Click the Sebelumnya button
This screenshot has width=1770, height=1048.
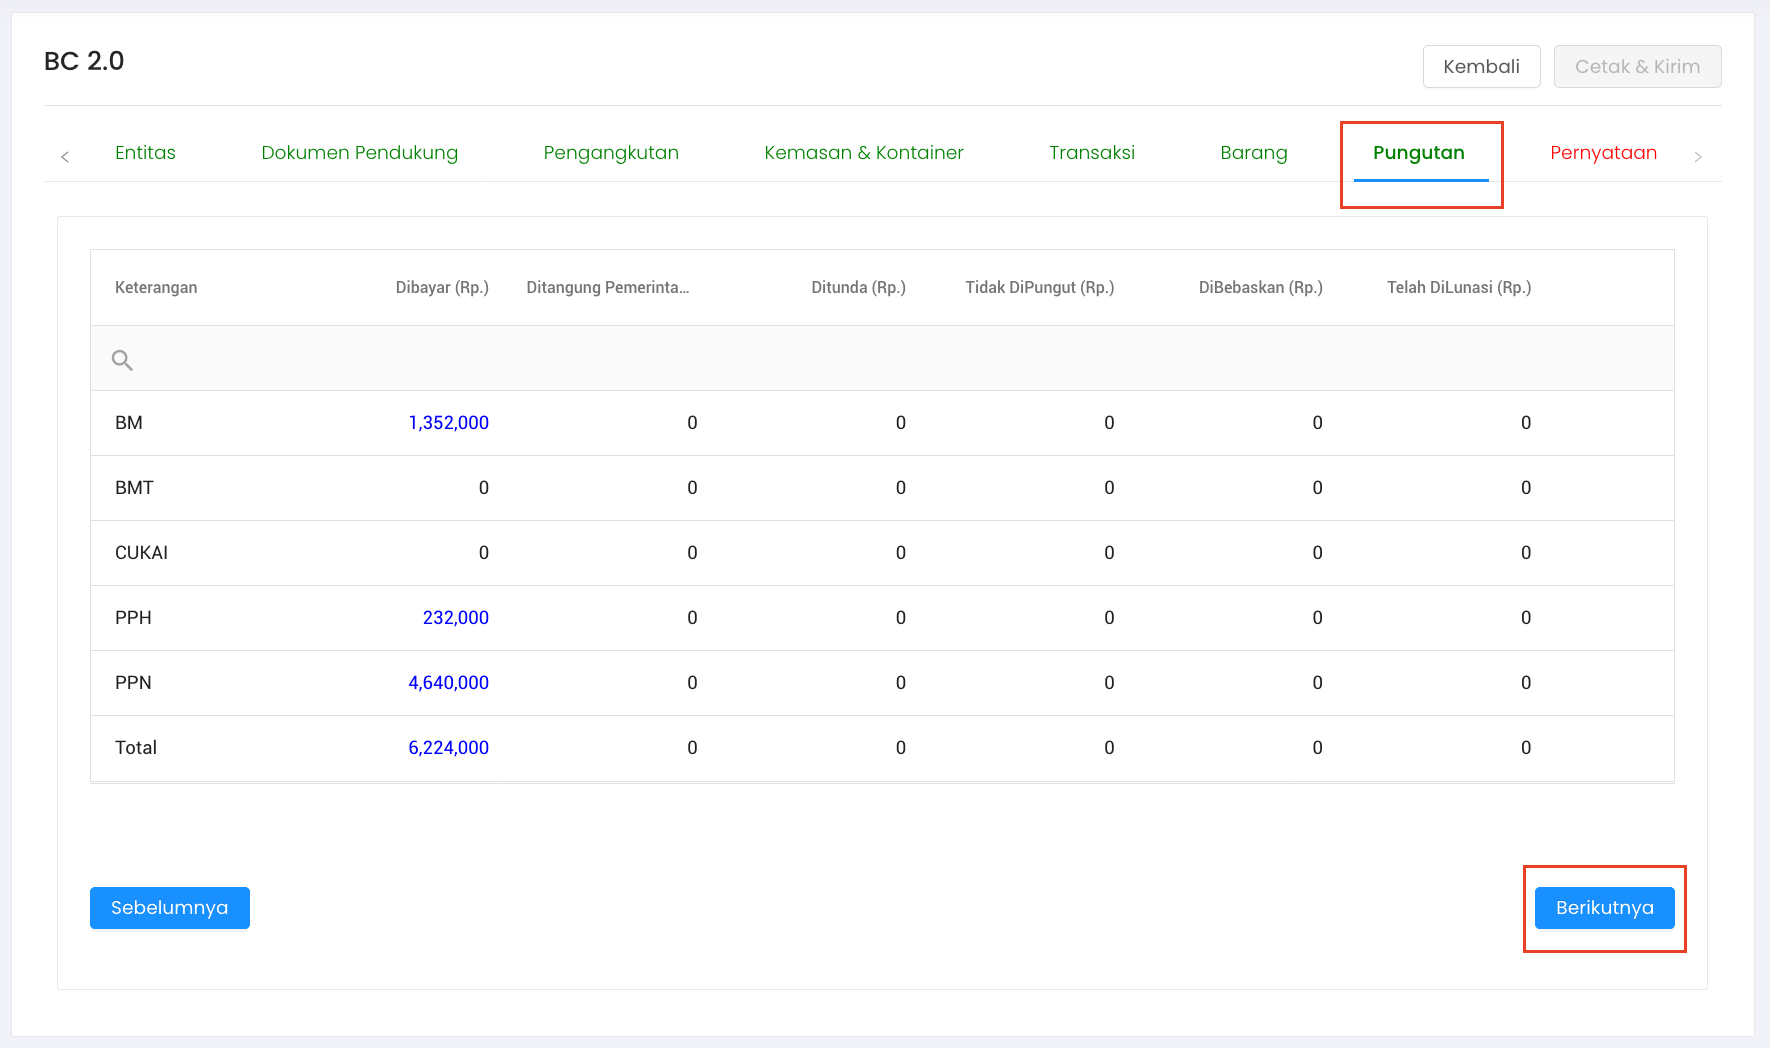click(x=170, y=908)
